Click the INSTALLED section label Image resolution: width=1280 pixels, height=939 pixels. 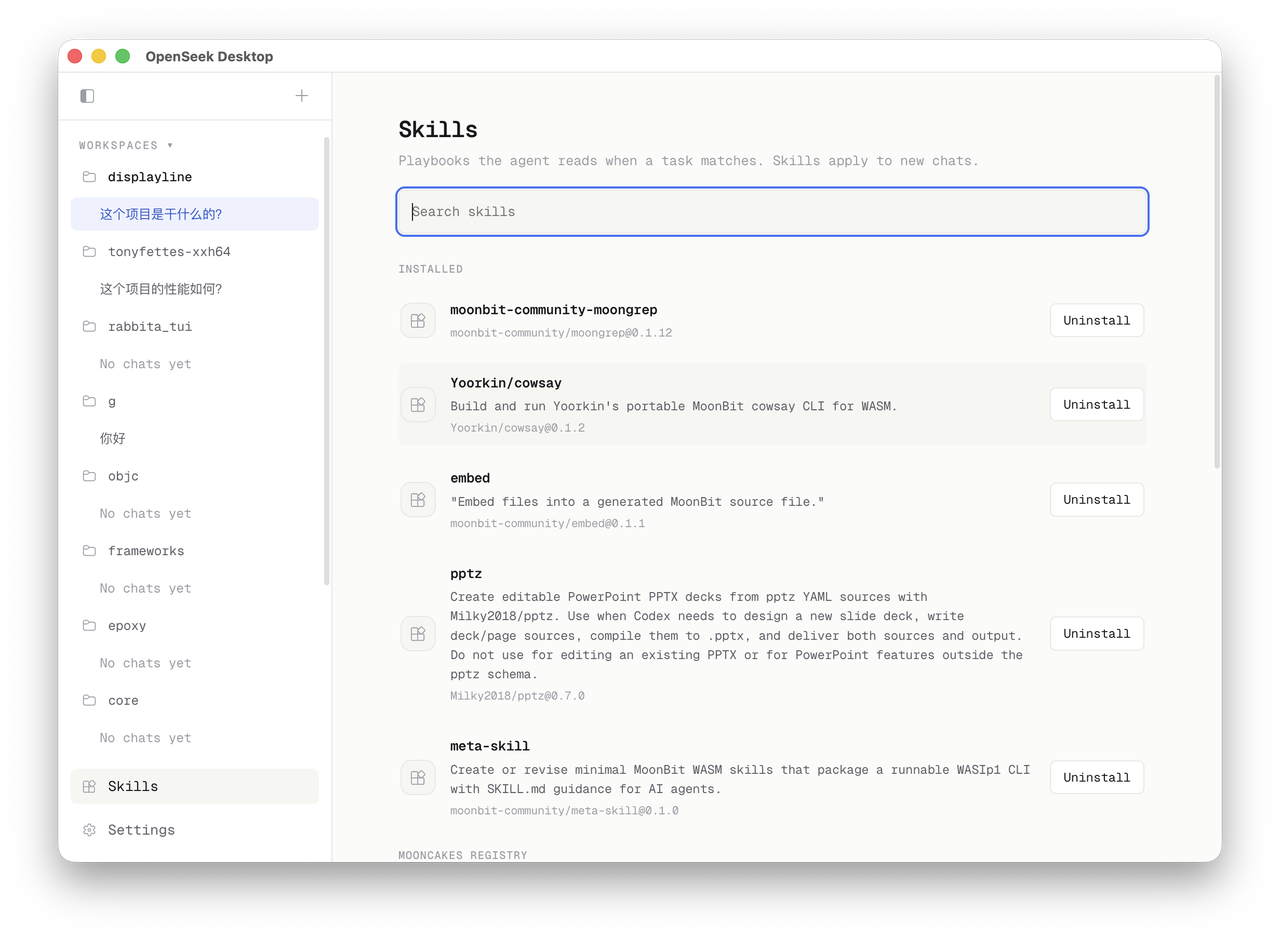(431, 270)
